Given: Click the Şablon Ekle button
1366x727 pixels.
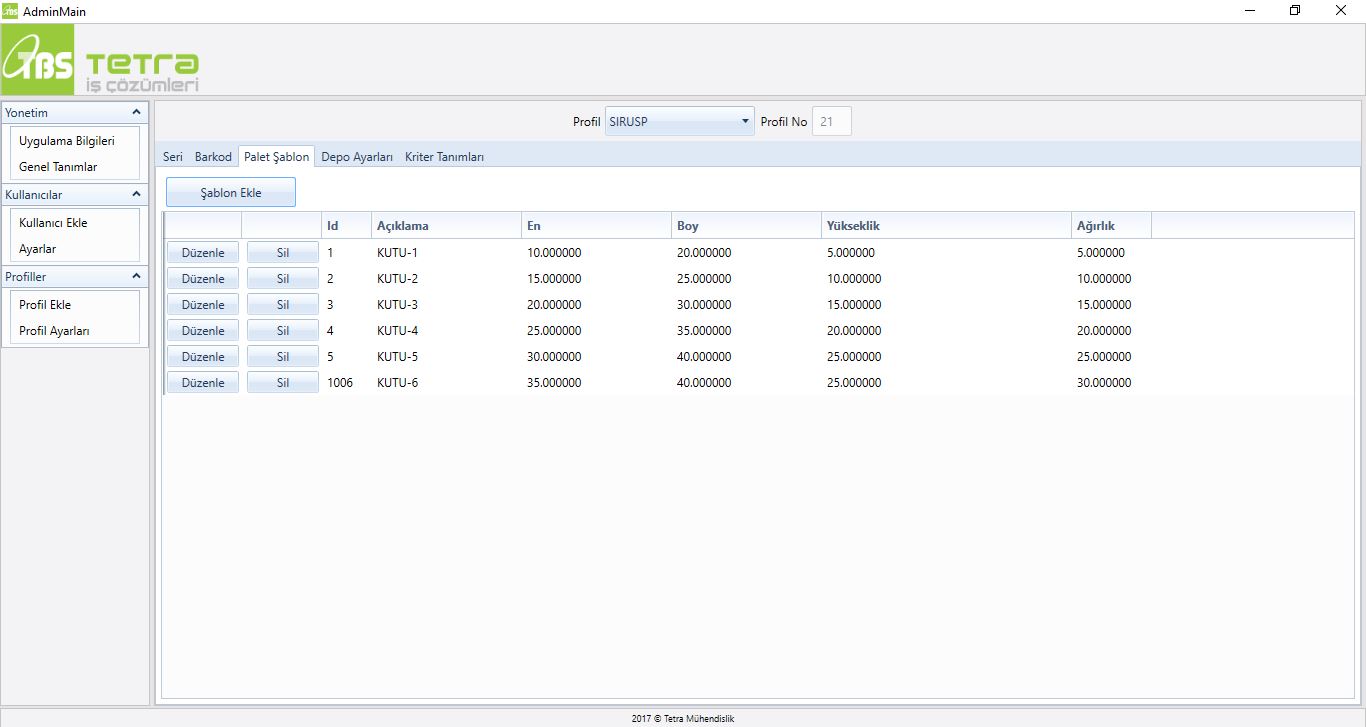Looking at the screenshot, I should pos(231,193).
